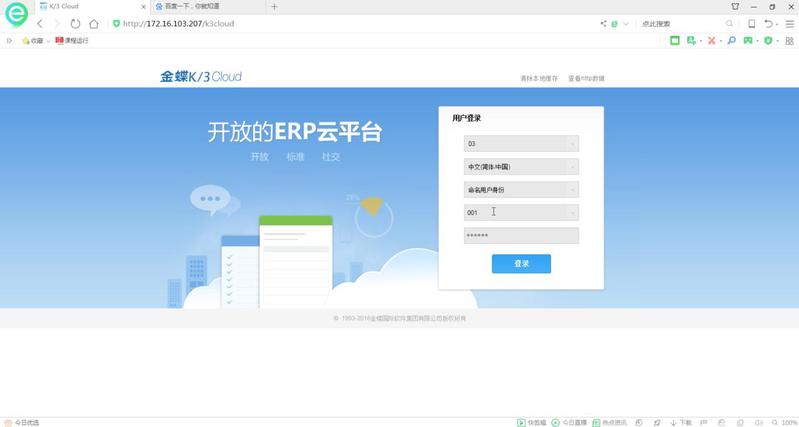Click the browser back arrow
The image size is (799, 427).
click(x=40, y=23)
